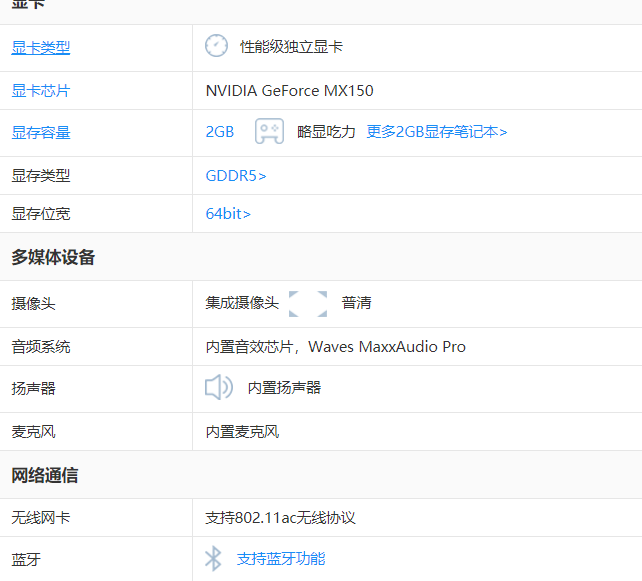Click the camera frame icon next to 集成摄像头
The width and height of the screenshot is (642, 581).
point(308,304)
